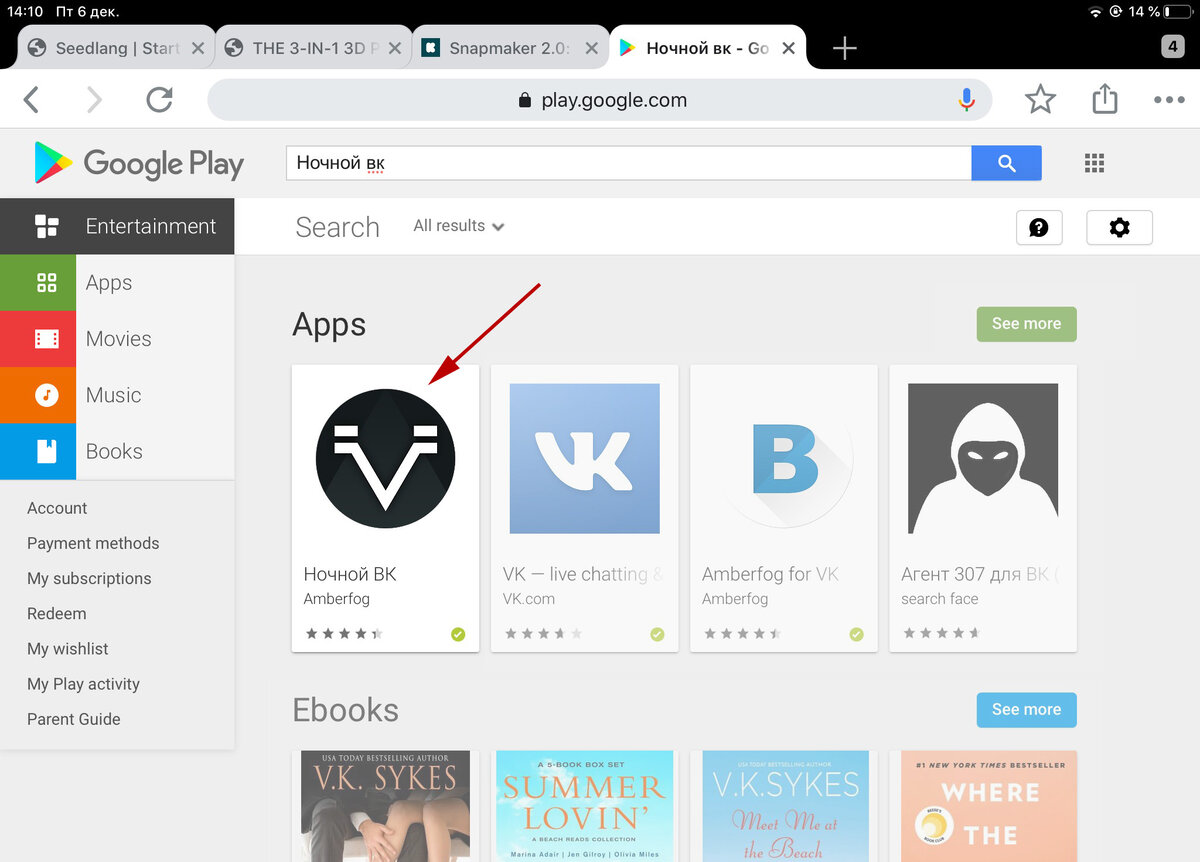
Task: Click the Redeem link
Action: (x=57, y=613)
